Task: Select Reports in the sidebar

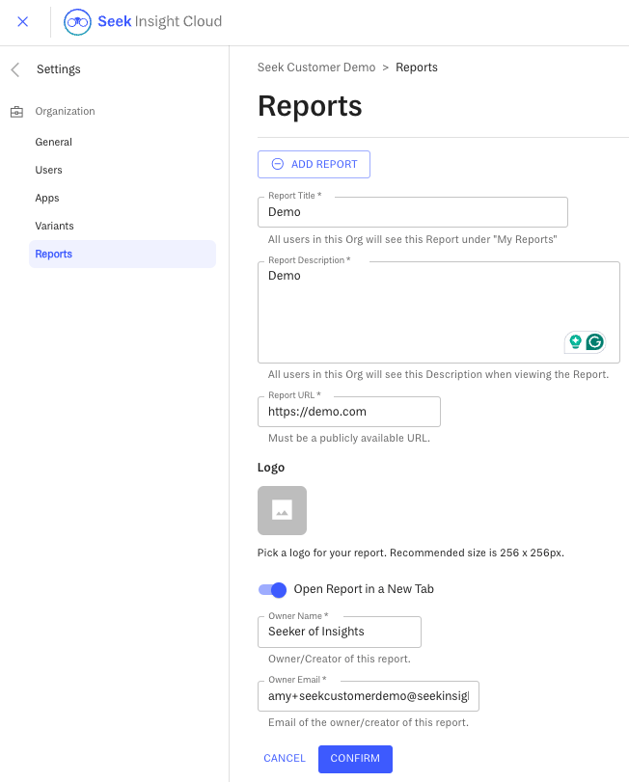Action: tap(122, 254)
